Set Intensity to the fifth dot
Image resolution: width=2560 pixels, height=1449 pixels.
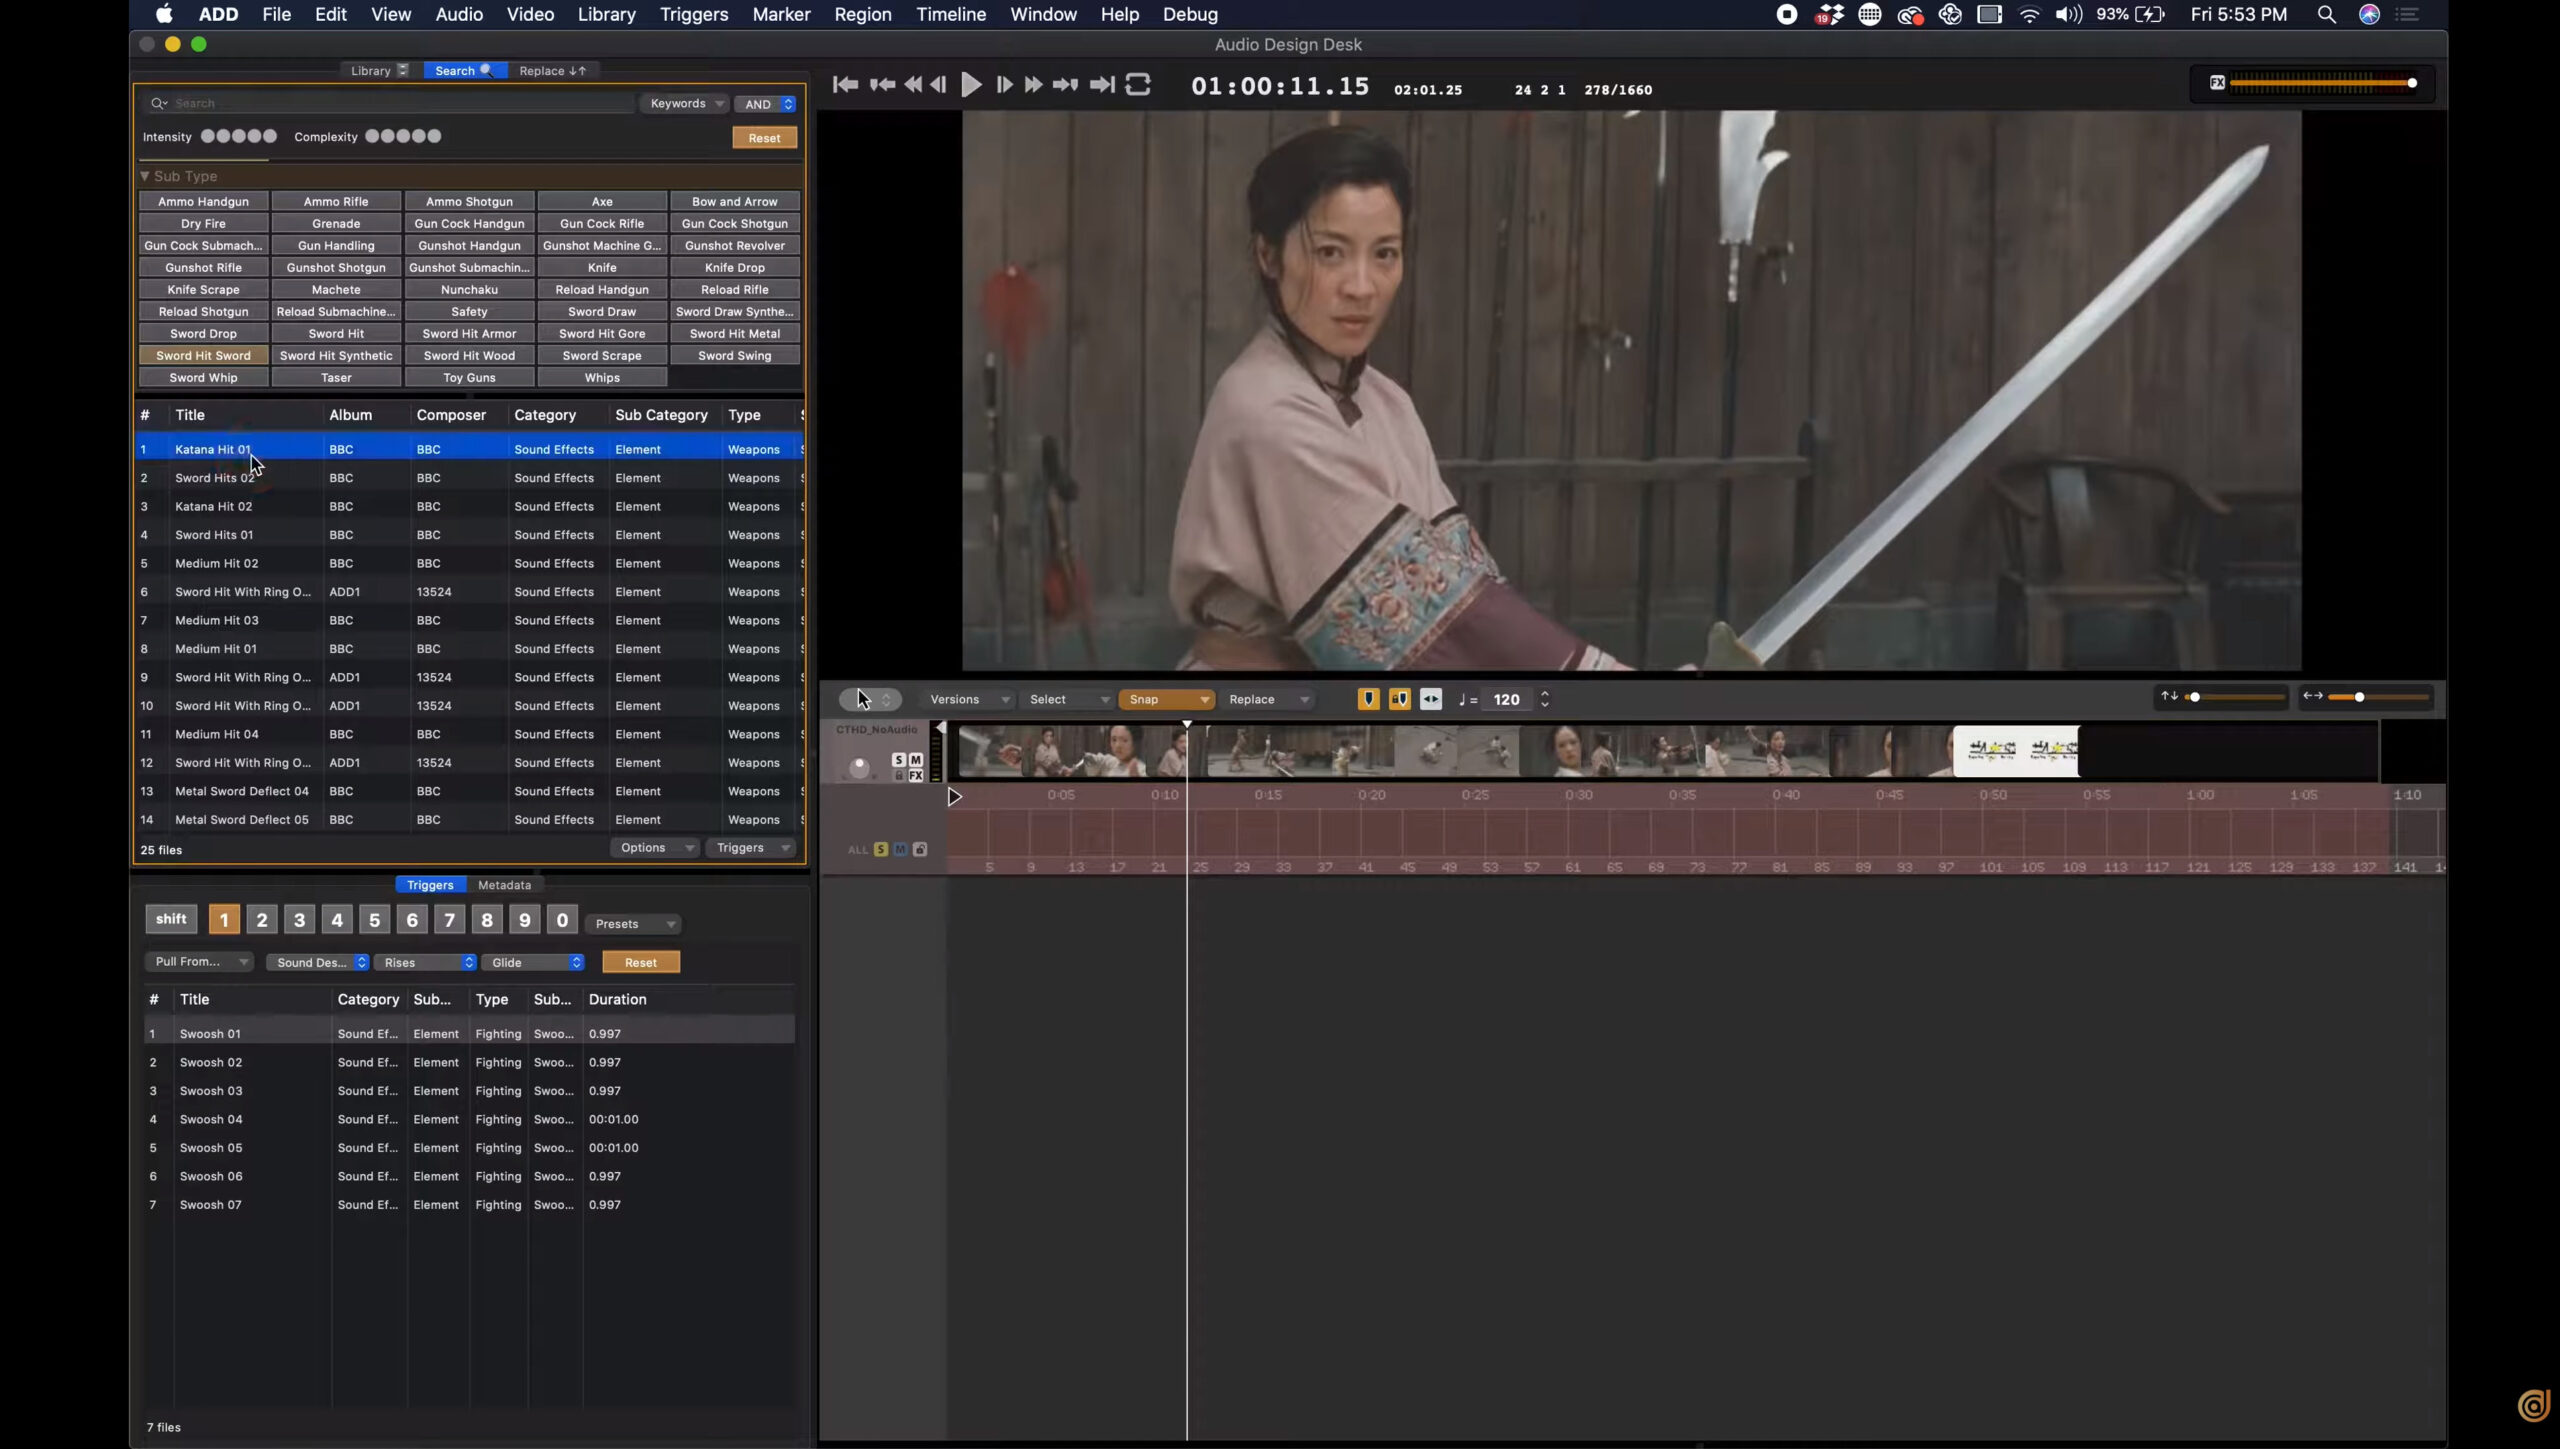269,136
